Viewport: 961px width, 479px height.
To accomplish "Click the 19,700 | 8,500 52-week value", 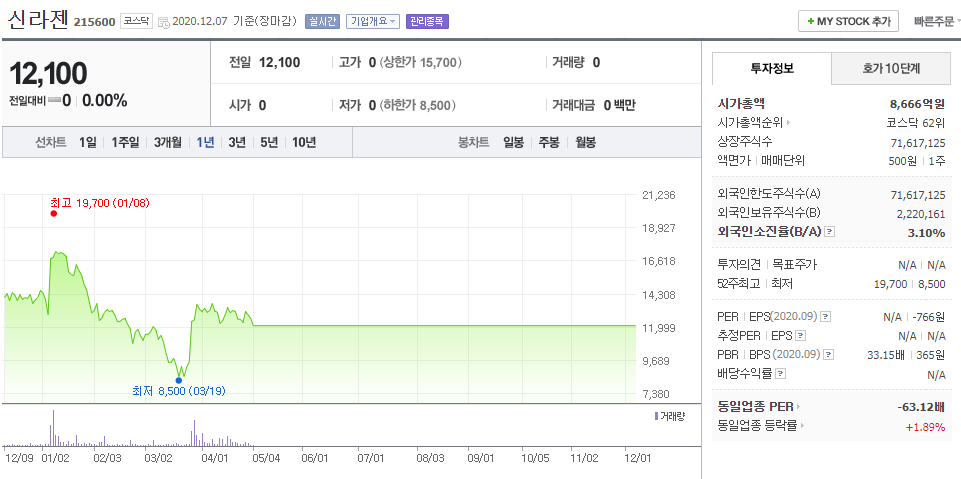I will pyautogui.click(x=910, y=284).
